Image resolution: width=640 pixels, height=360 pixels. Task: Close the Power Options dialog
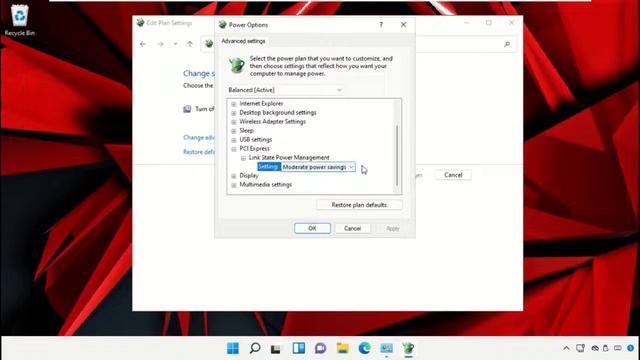click(403, 25)
